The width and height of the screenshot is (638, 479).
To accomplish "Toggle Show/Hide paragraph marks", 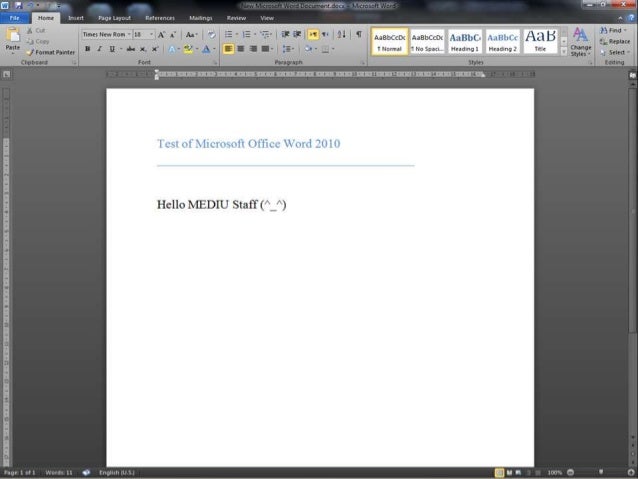I will pos(359,34).
